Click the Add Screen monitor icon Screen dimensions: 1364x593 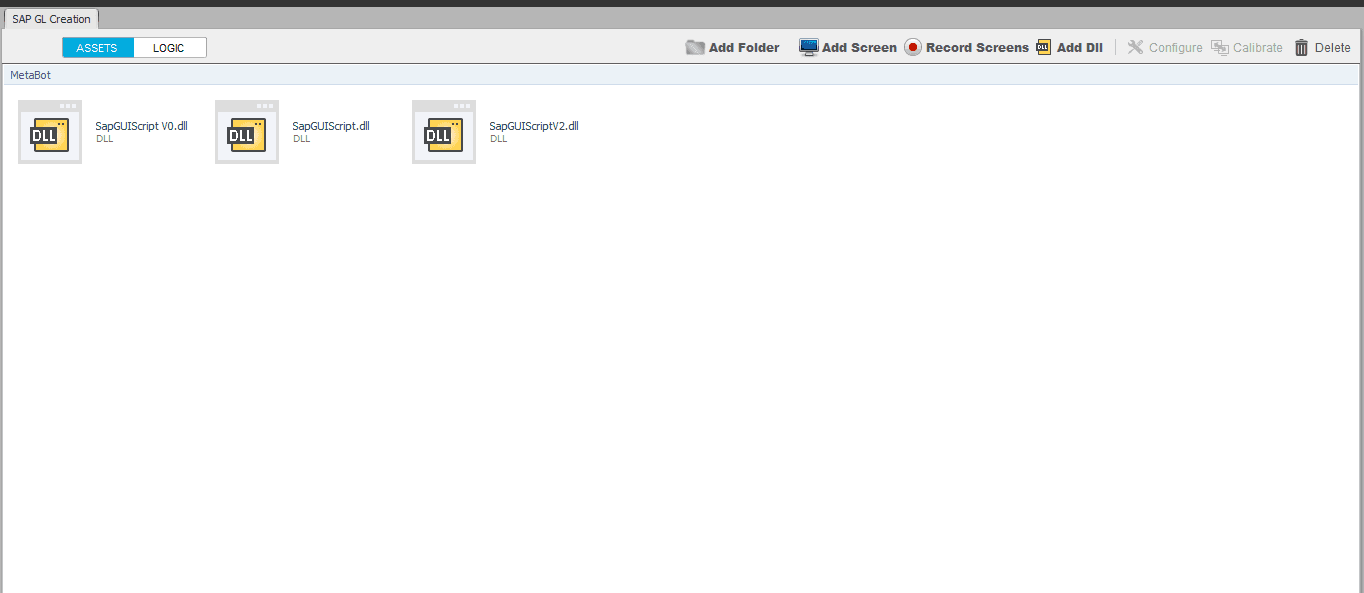(808, 47)
